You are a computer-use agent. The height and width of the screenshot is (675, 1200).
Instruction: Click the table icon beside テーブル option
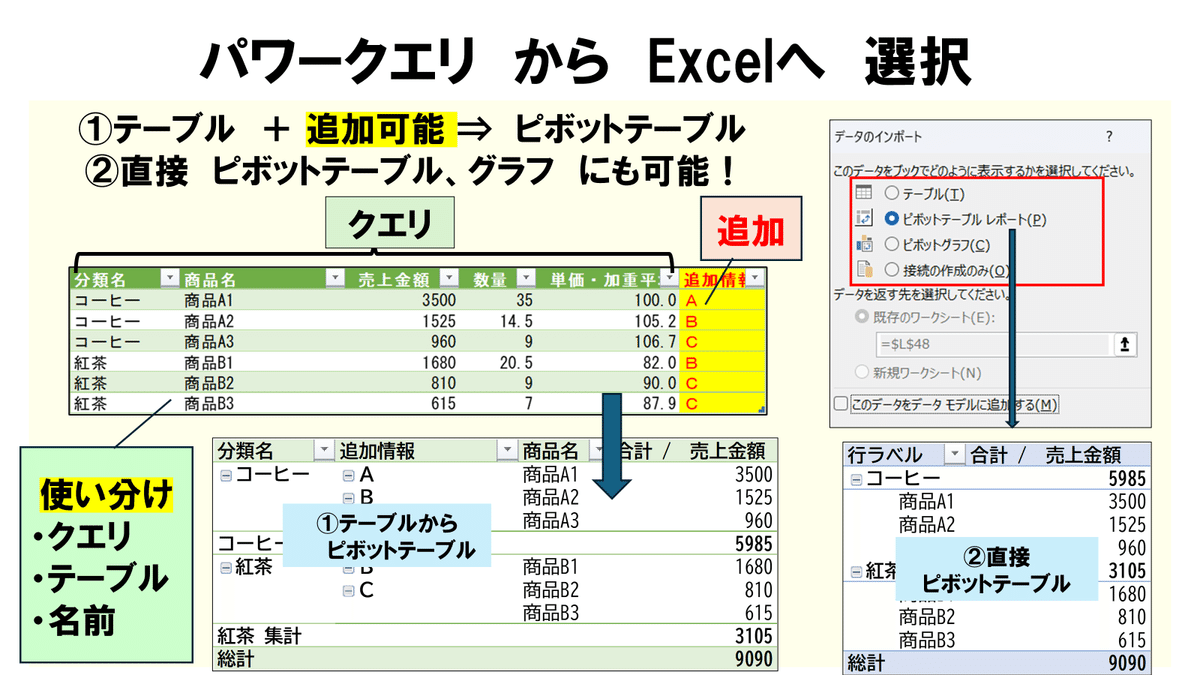point(864,192)
